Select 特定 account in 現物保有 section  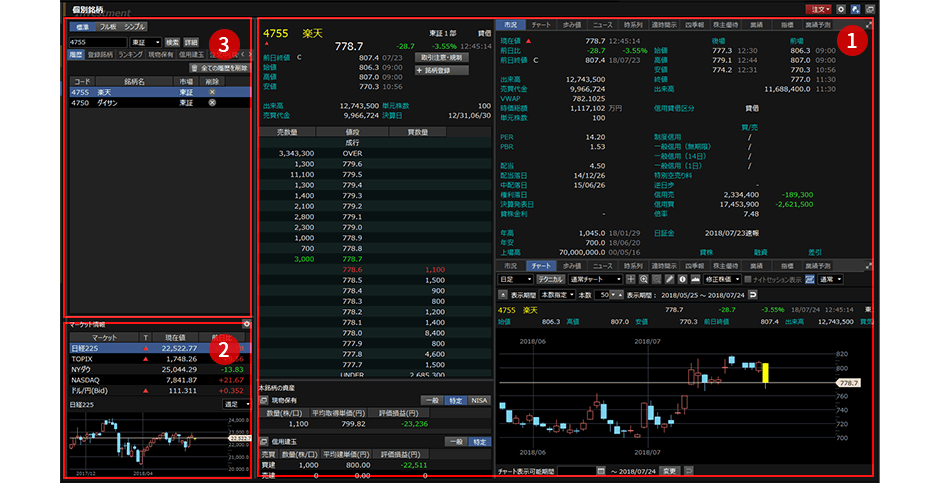(456, 400)
